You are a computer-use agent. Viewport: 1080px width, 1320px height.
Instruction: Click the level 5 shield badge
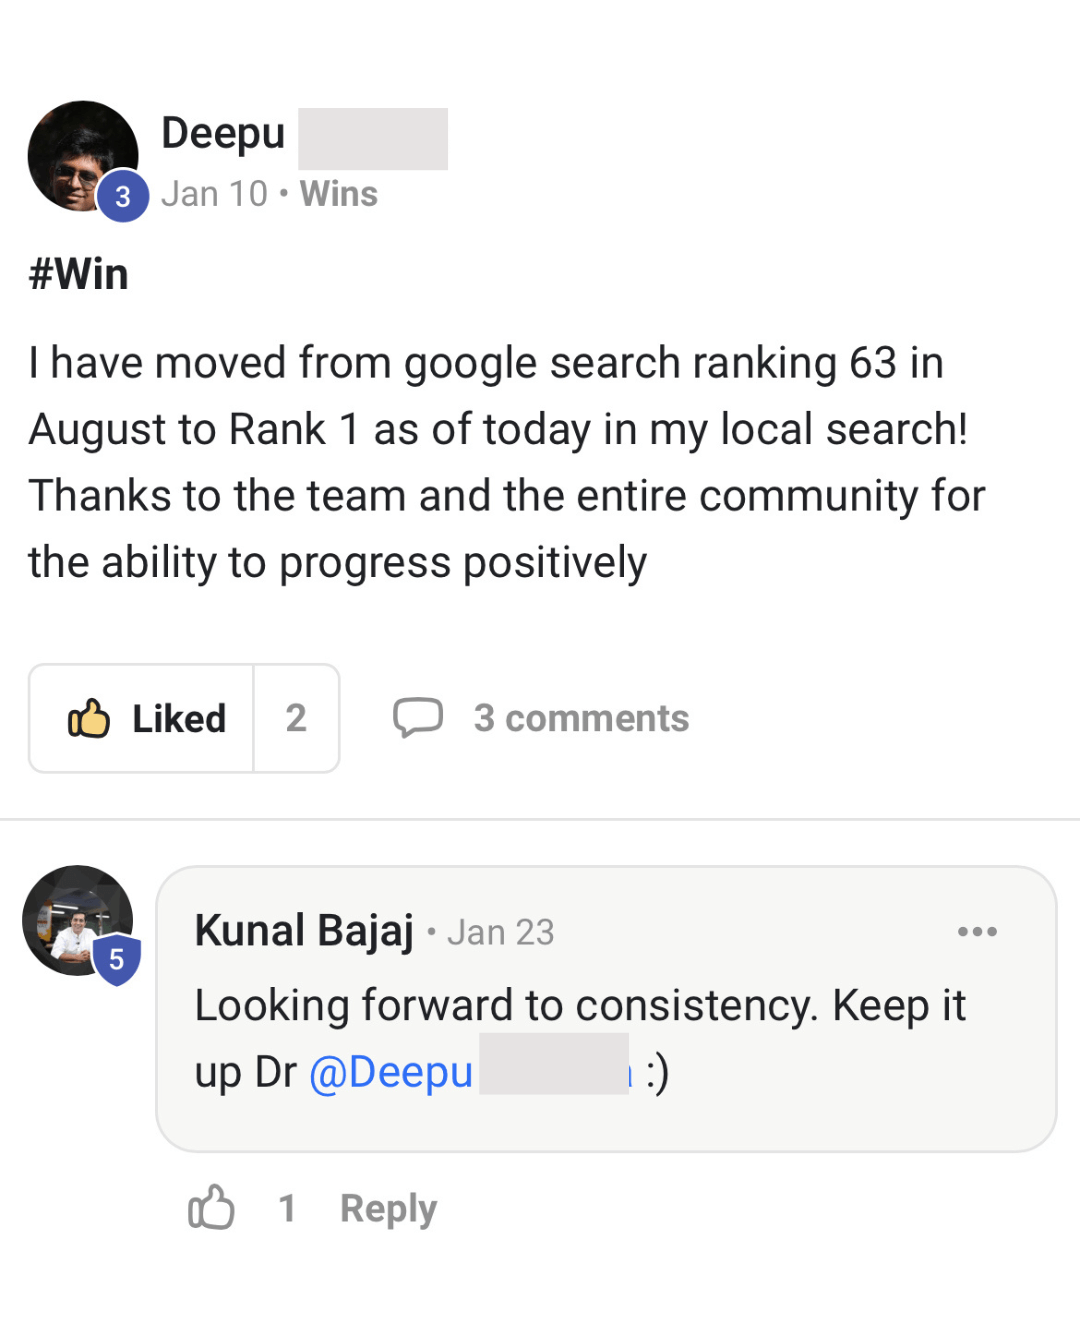(117, 960)
